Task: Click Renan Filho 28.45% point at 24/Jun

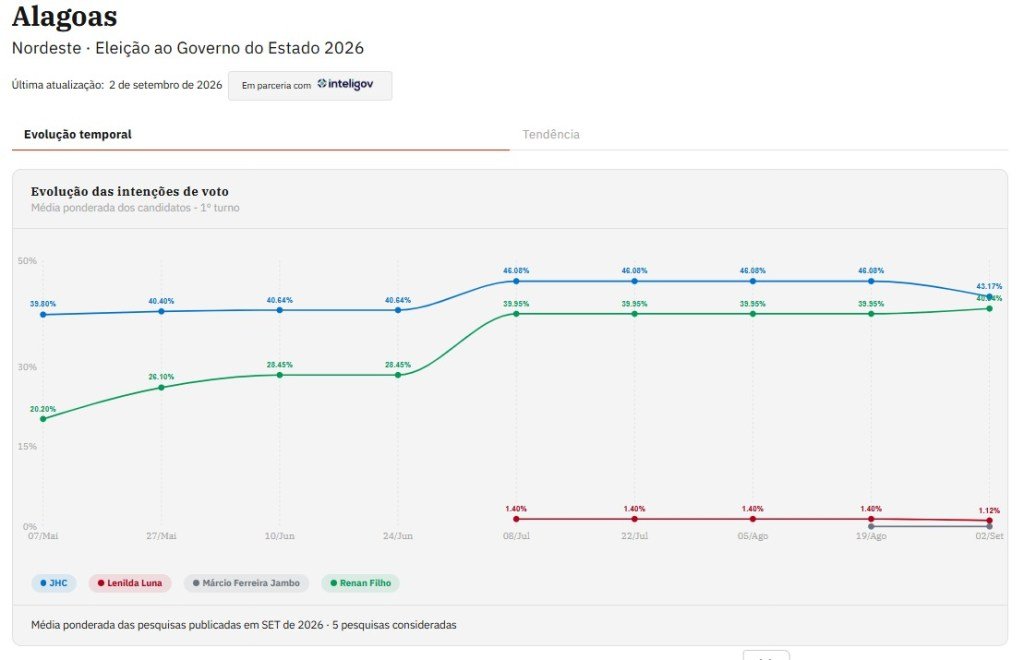Action: pyautogui.click(x=398, y=375)
